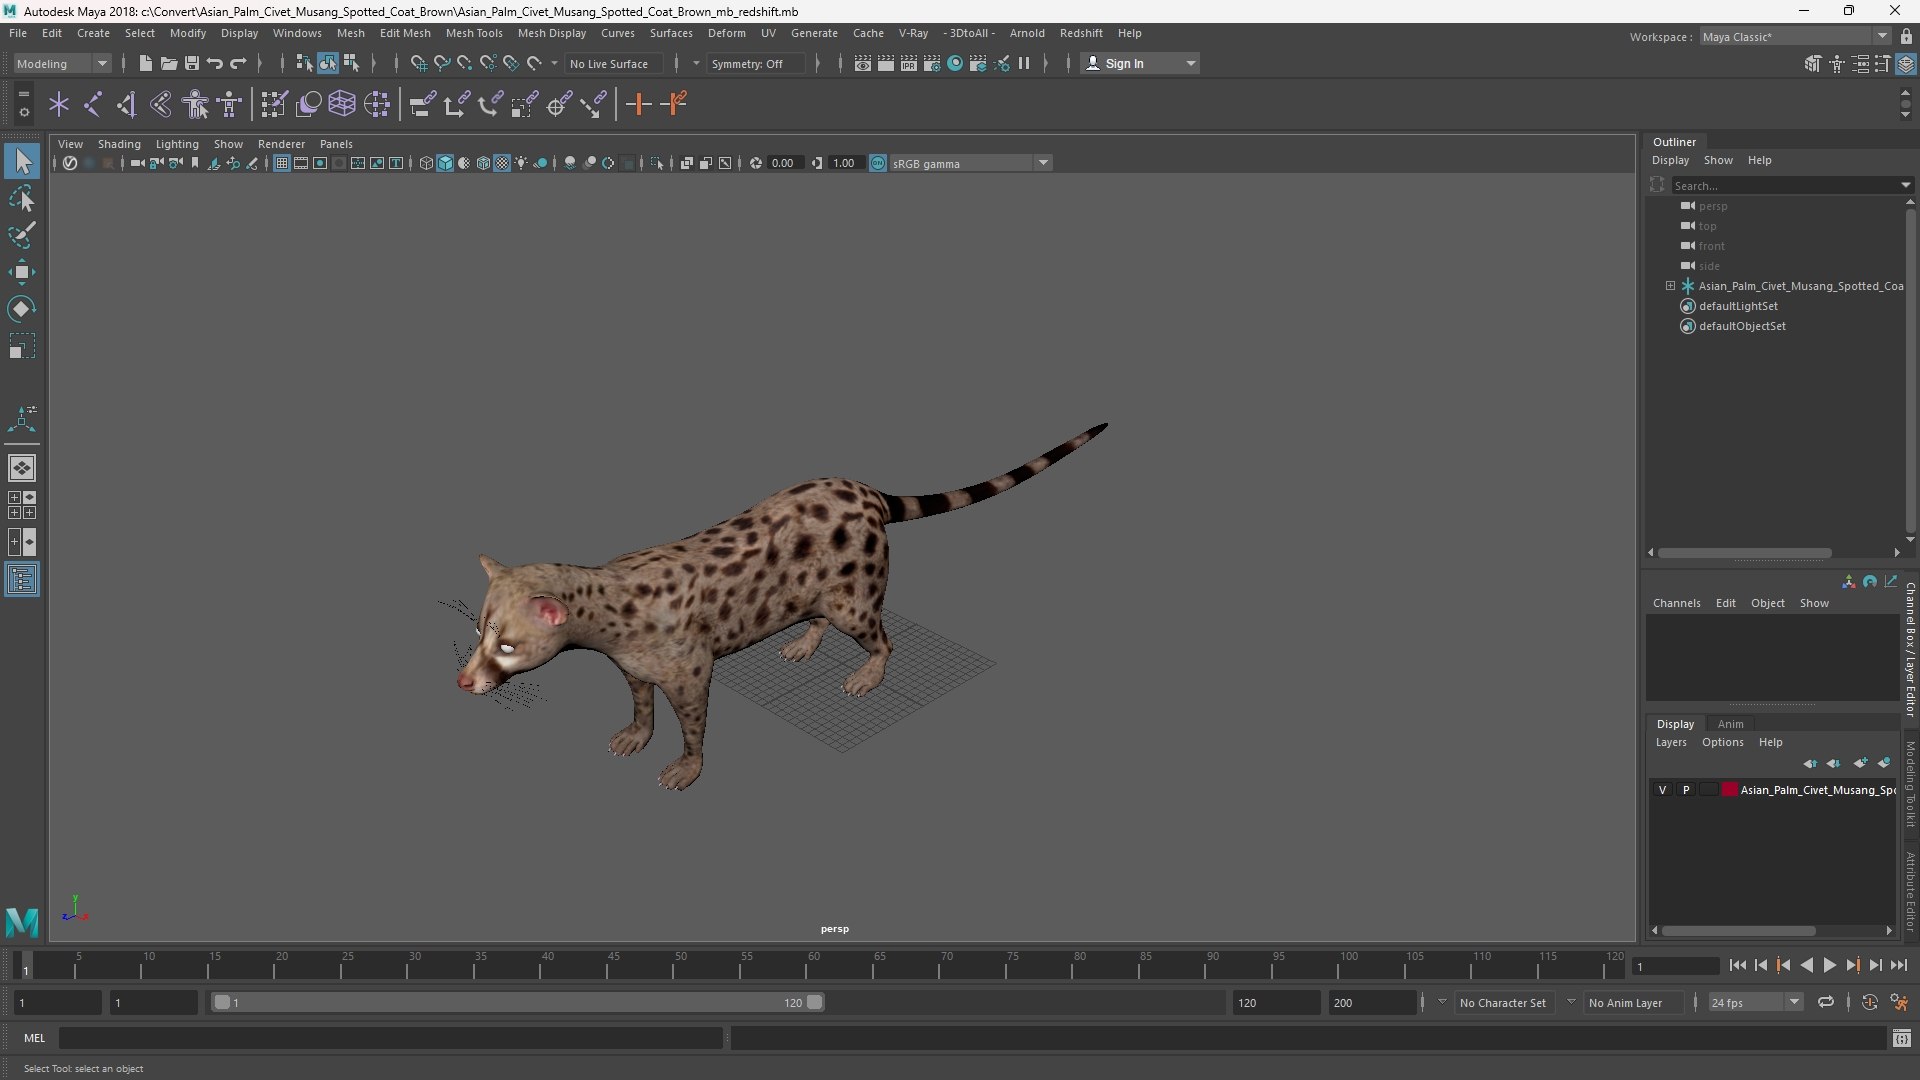The image size is (1920, 1080).
Task: Open the Redshift menu
Action: [1081, 33]
